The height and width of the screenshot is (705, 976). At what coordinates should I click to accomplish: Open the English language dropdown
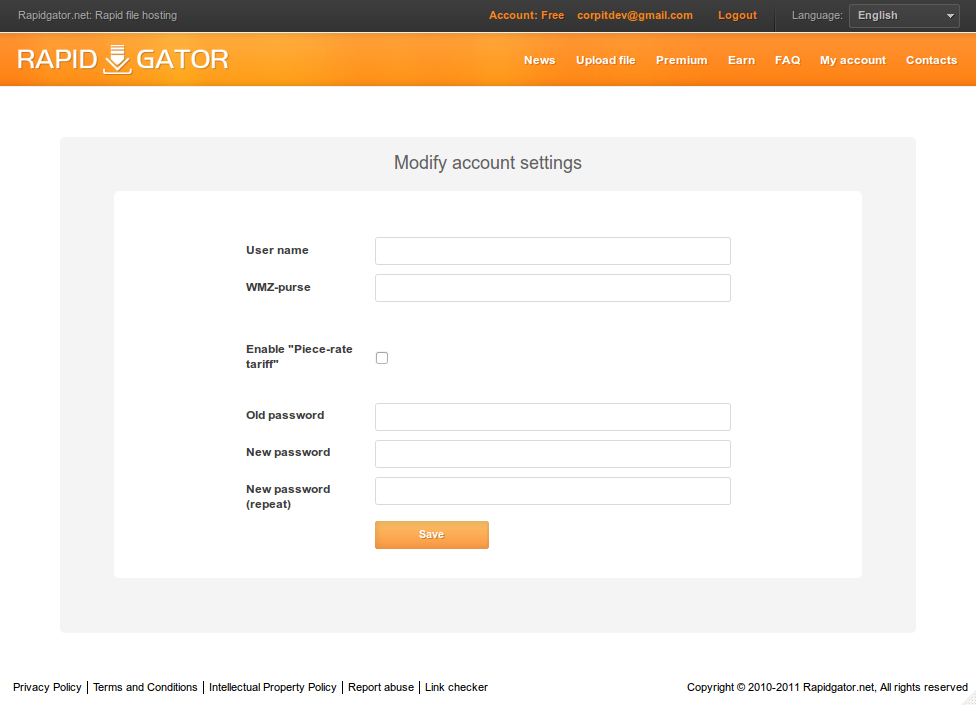point(905,16)
